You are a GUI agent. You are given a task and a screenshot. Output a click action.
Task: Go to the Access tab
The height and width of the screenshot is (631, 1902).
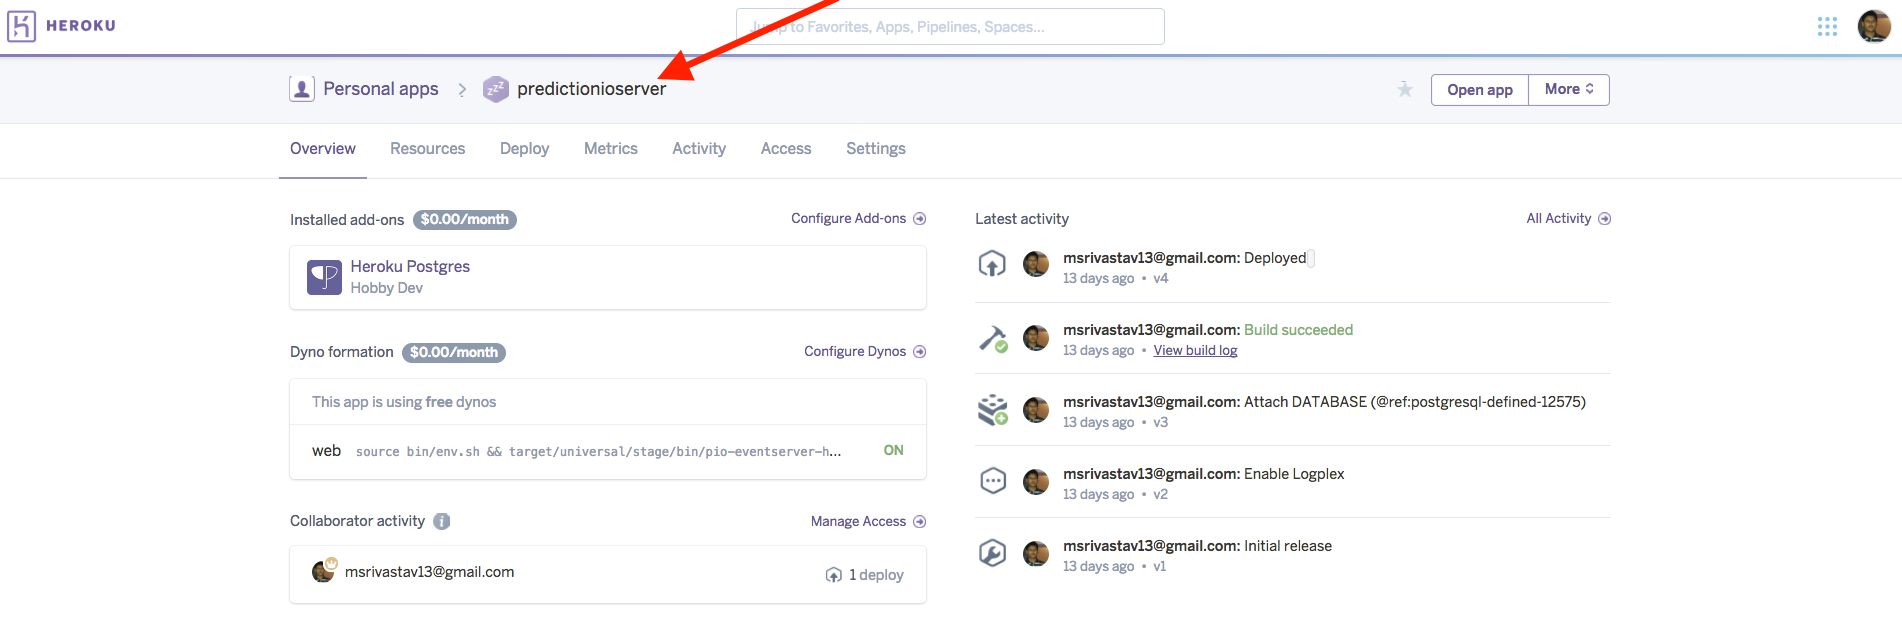(786, 149)
